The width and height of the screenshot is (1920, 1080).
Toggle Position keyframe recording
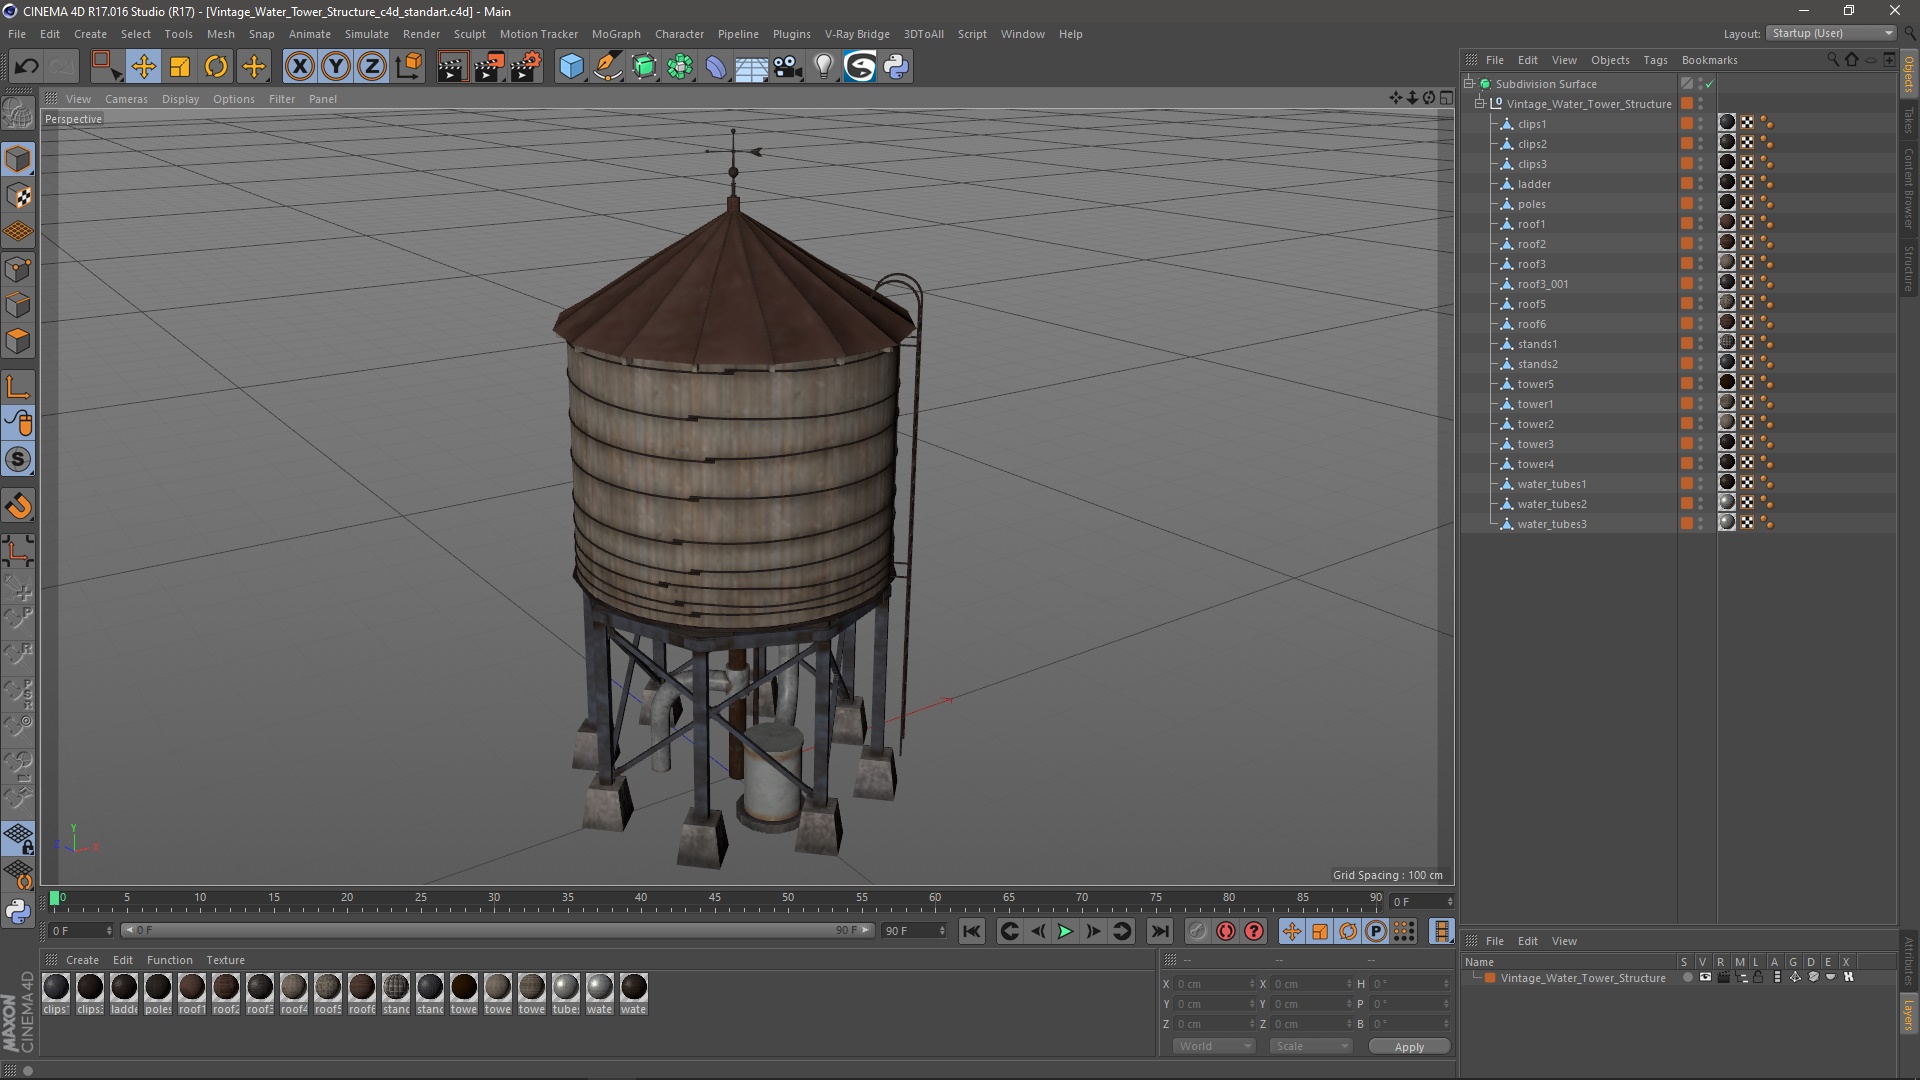[1291, 932]
